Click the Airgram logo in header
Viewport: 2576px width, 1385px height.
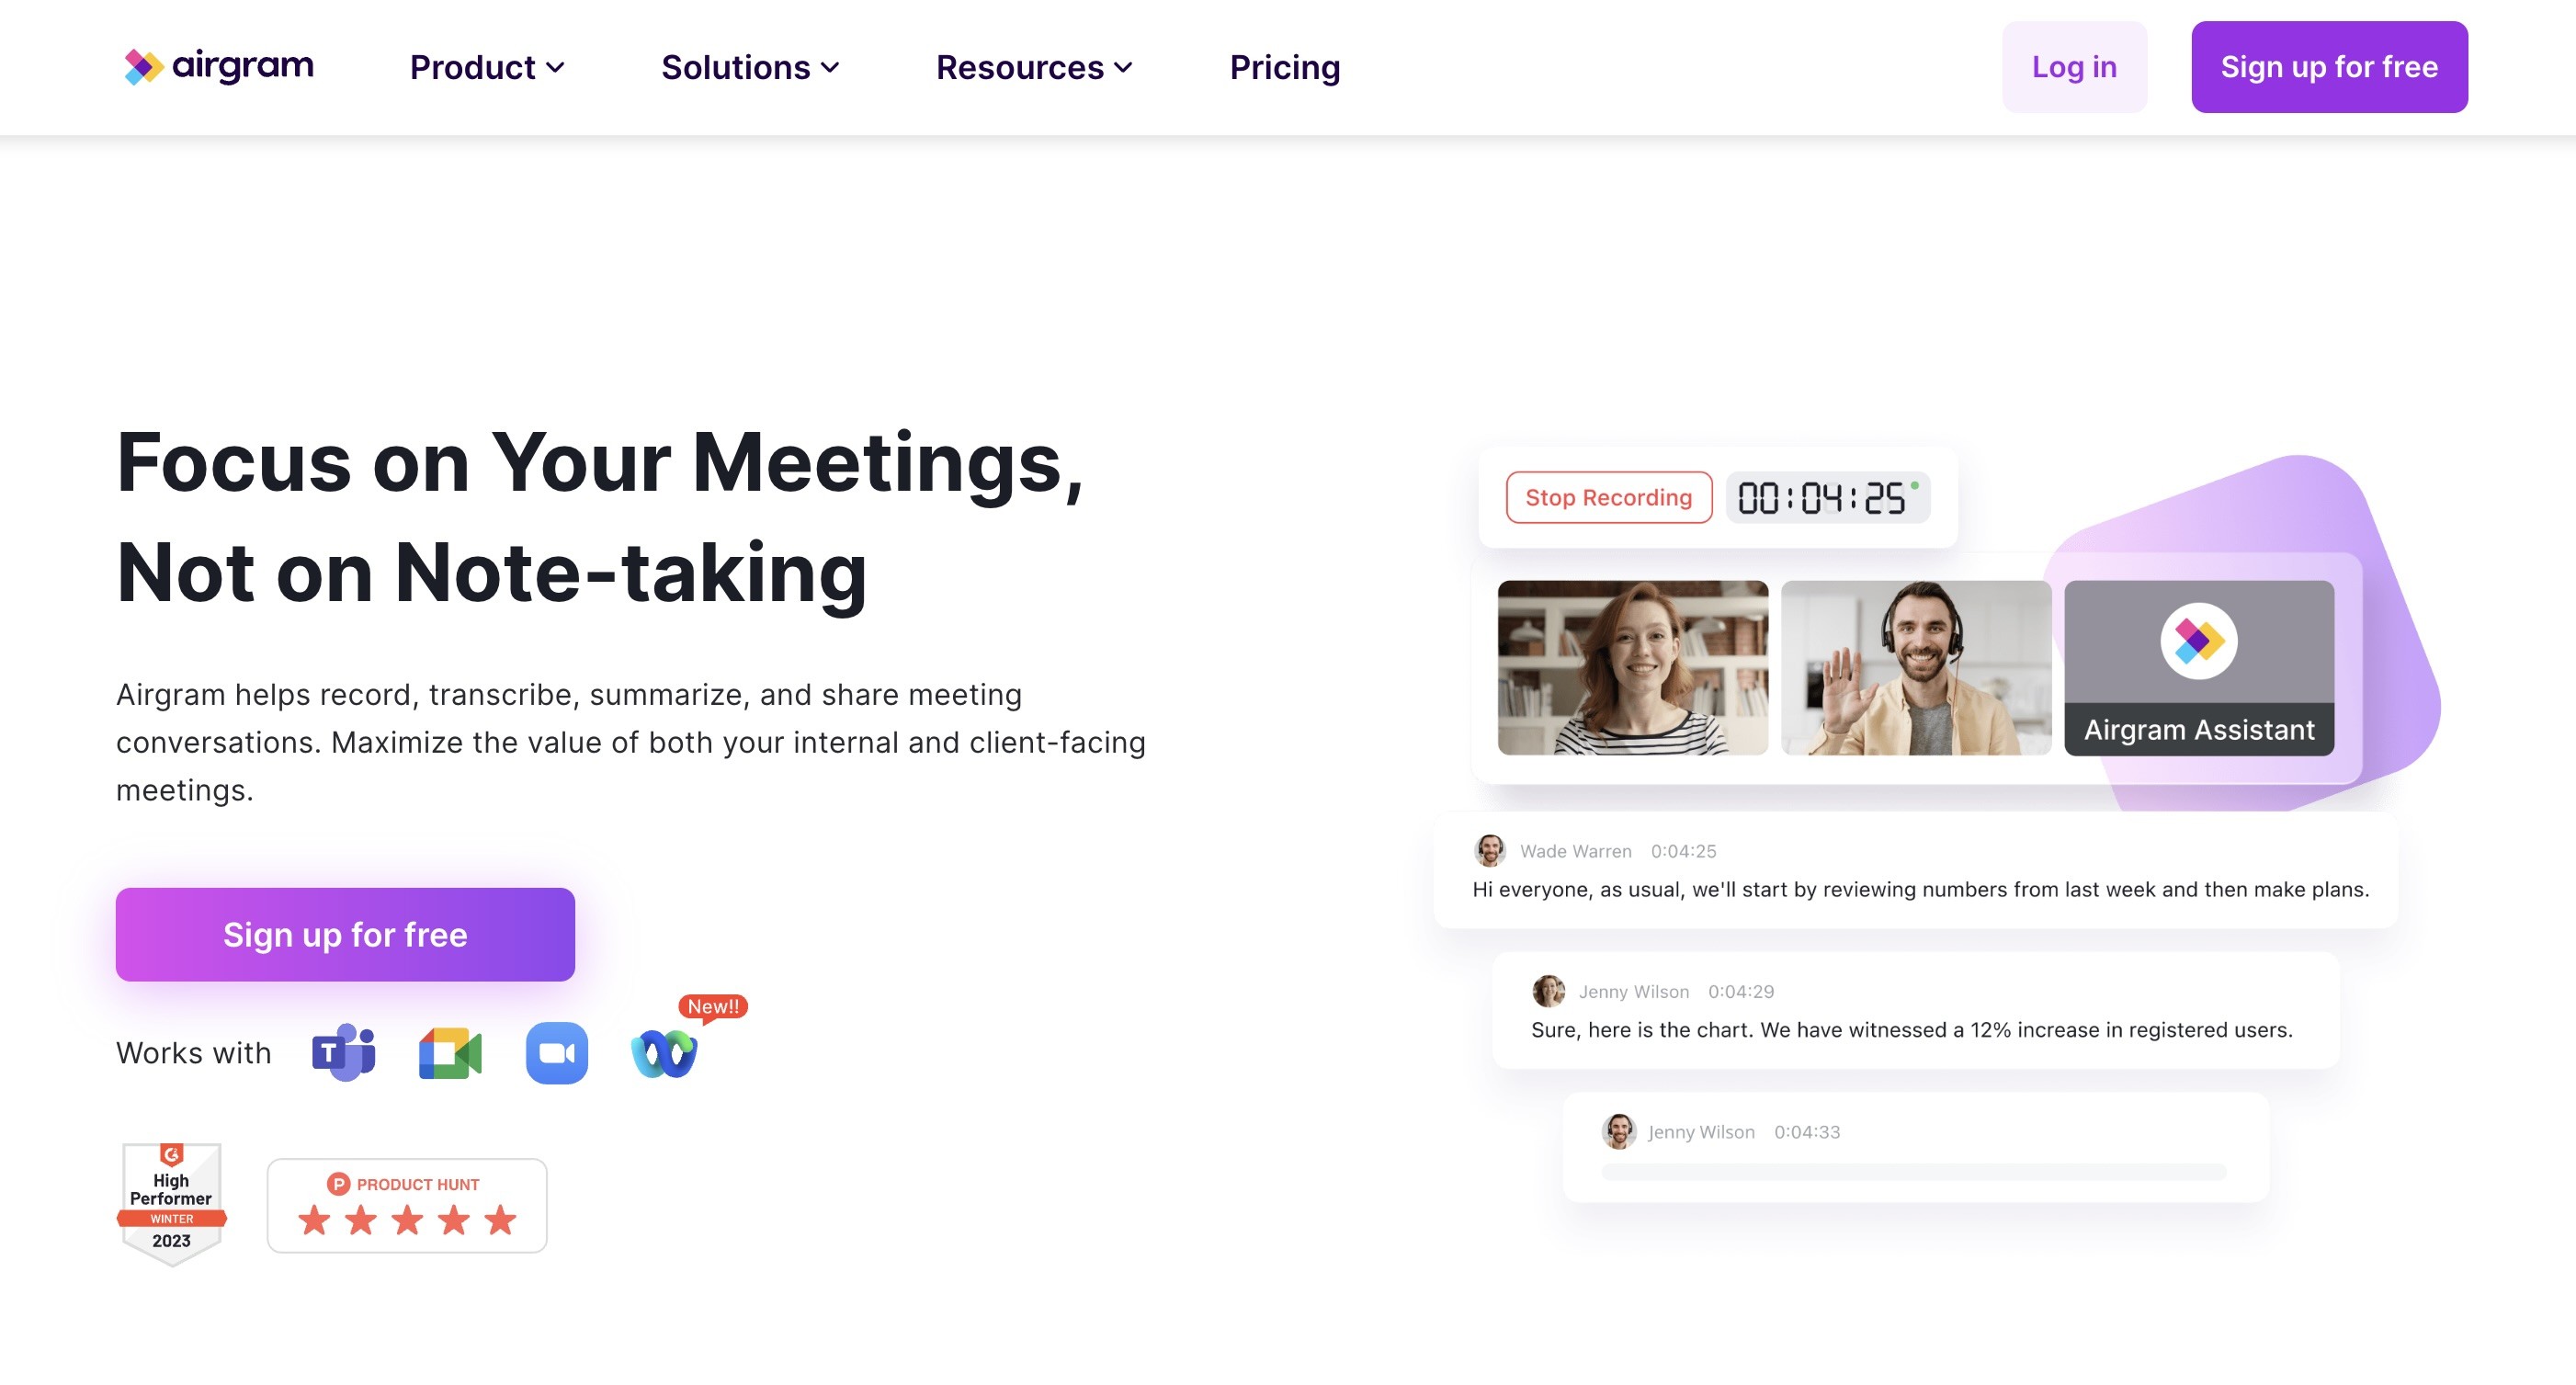tap(219, 66)
